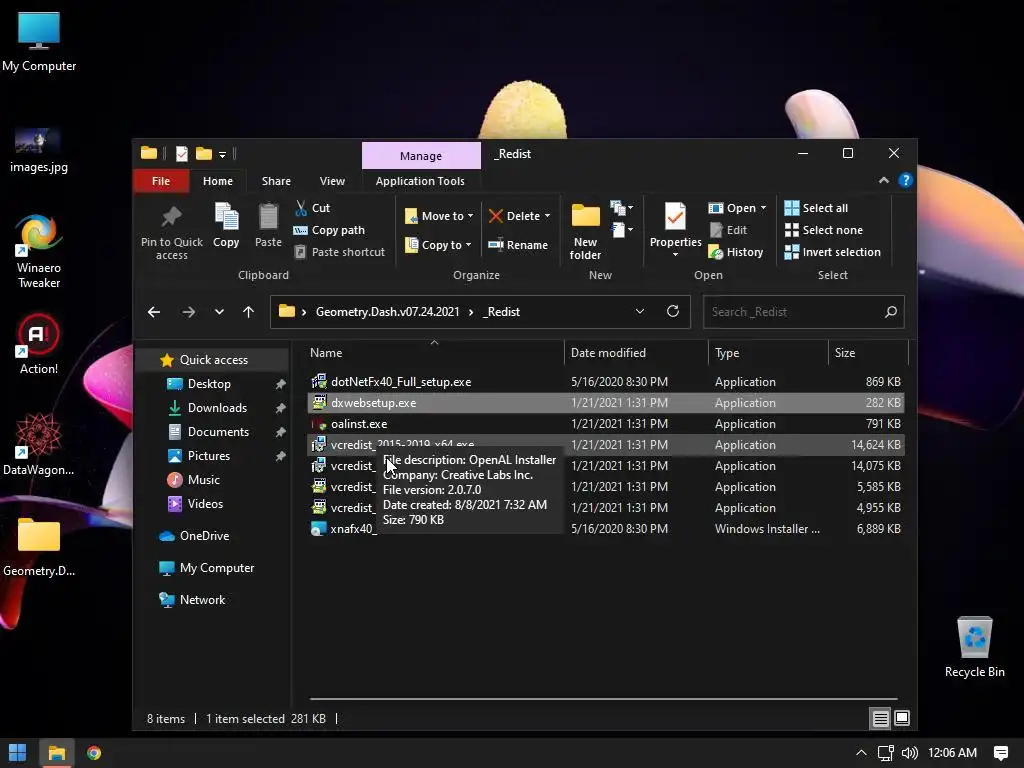Open OneDrive in navigation pane
The height and width of the screenshot is (768, 1024).
coord(204,536)
